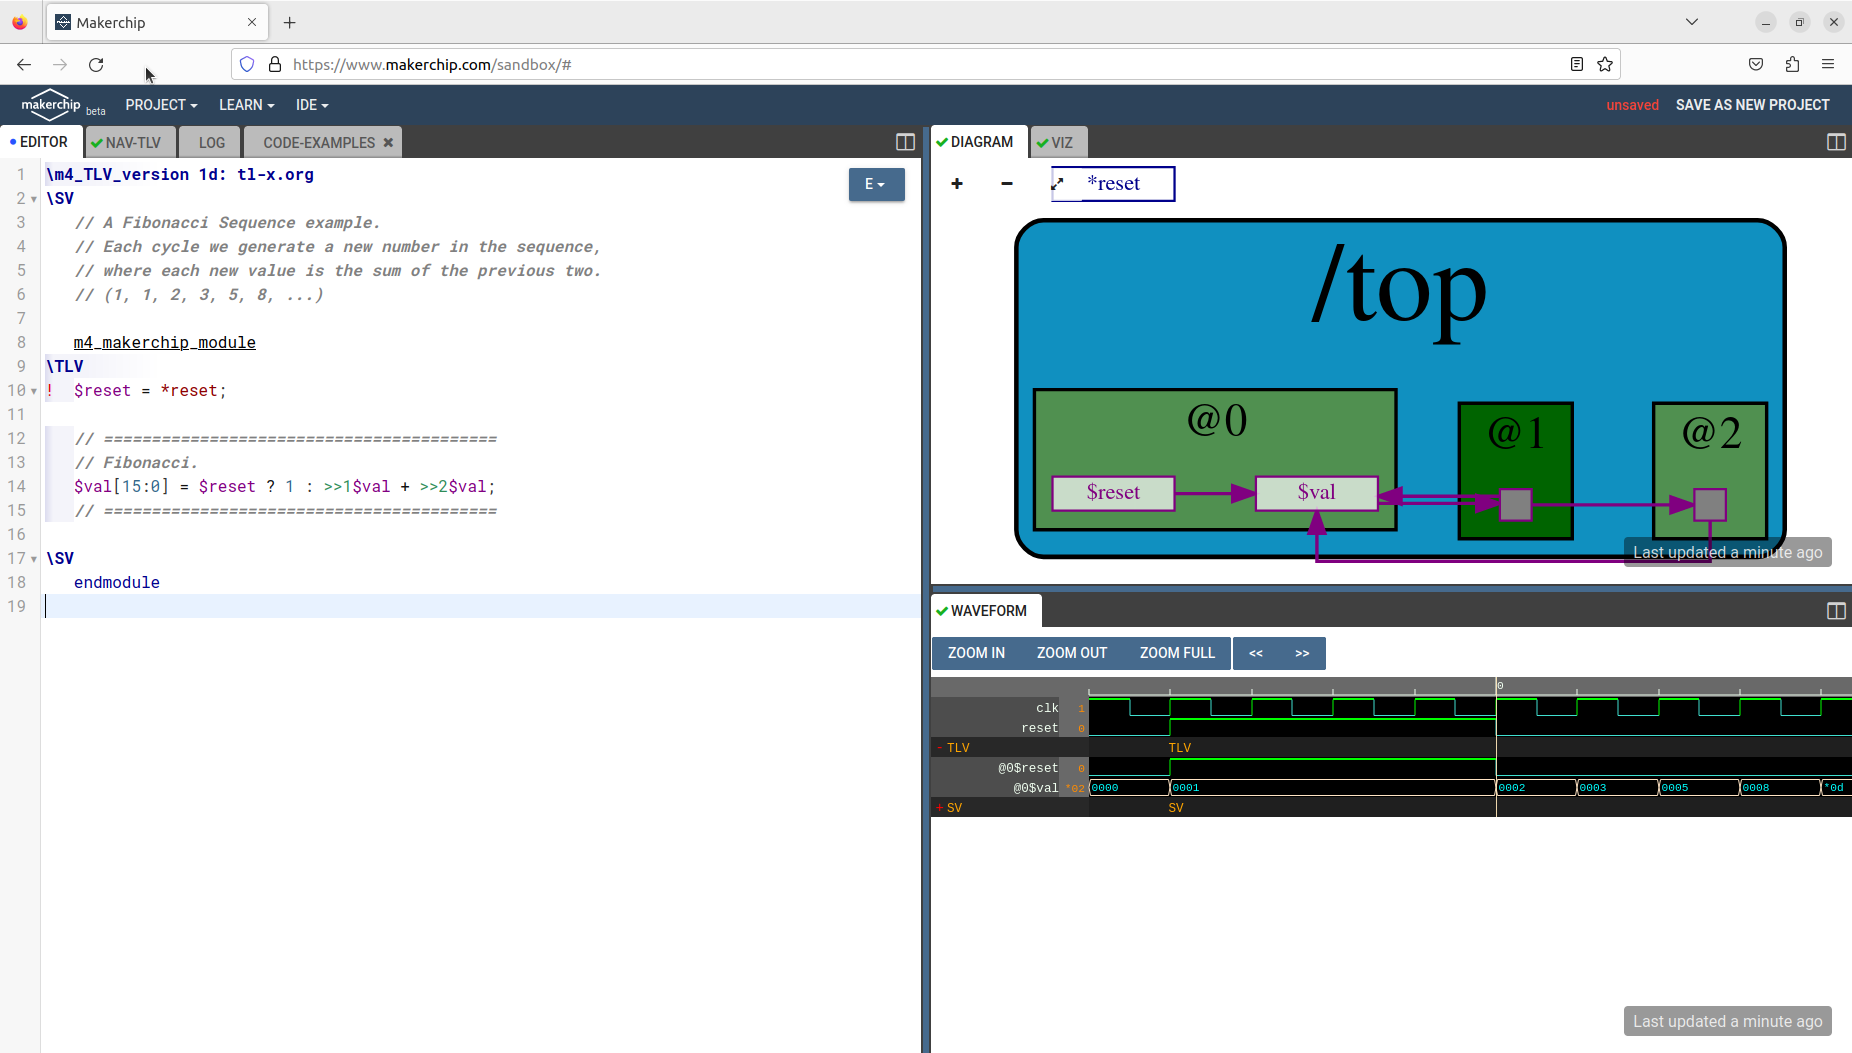Show site security lock info

[275, 64]
